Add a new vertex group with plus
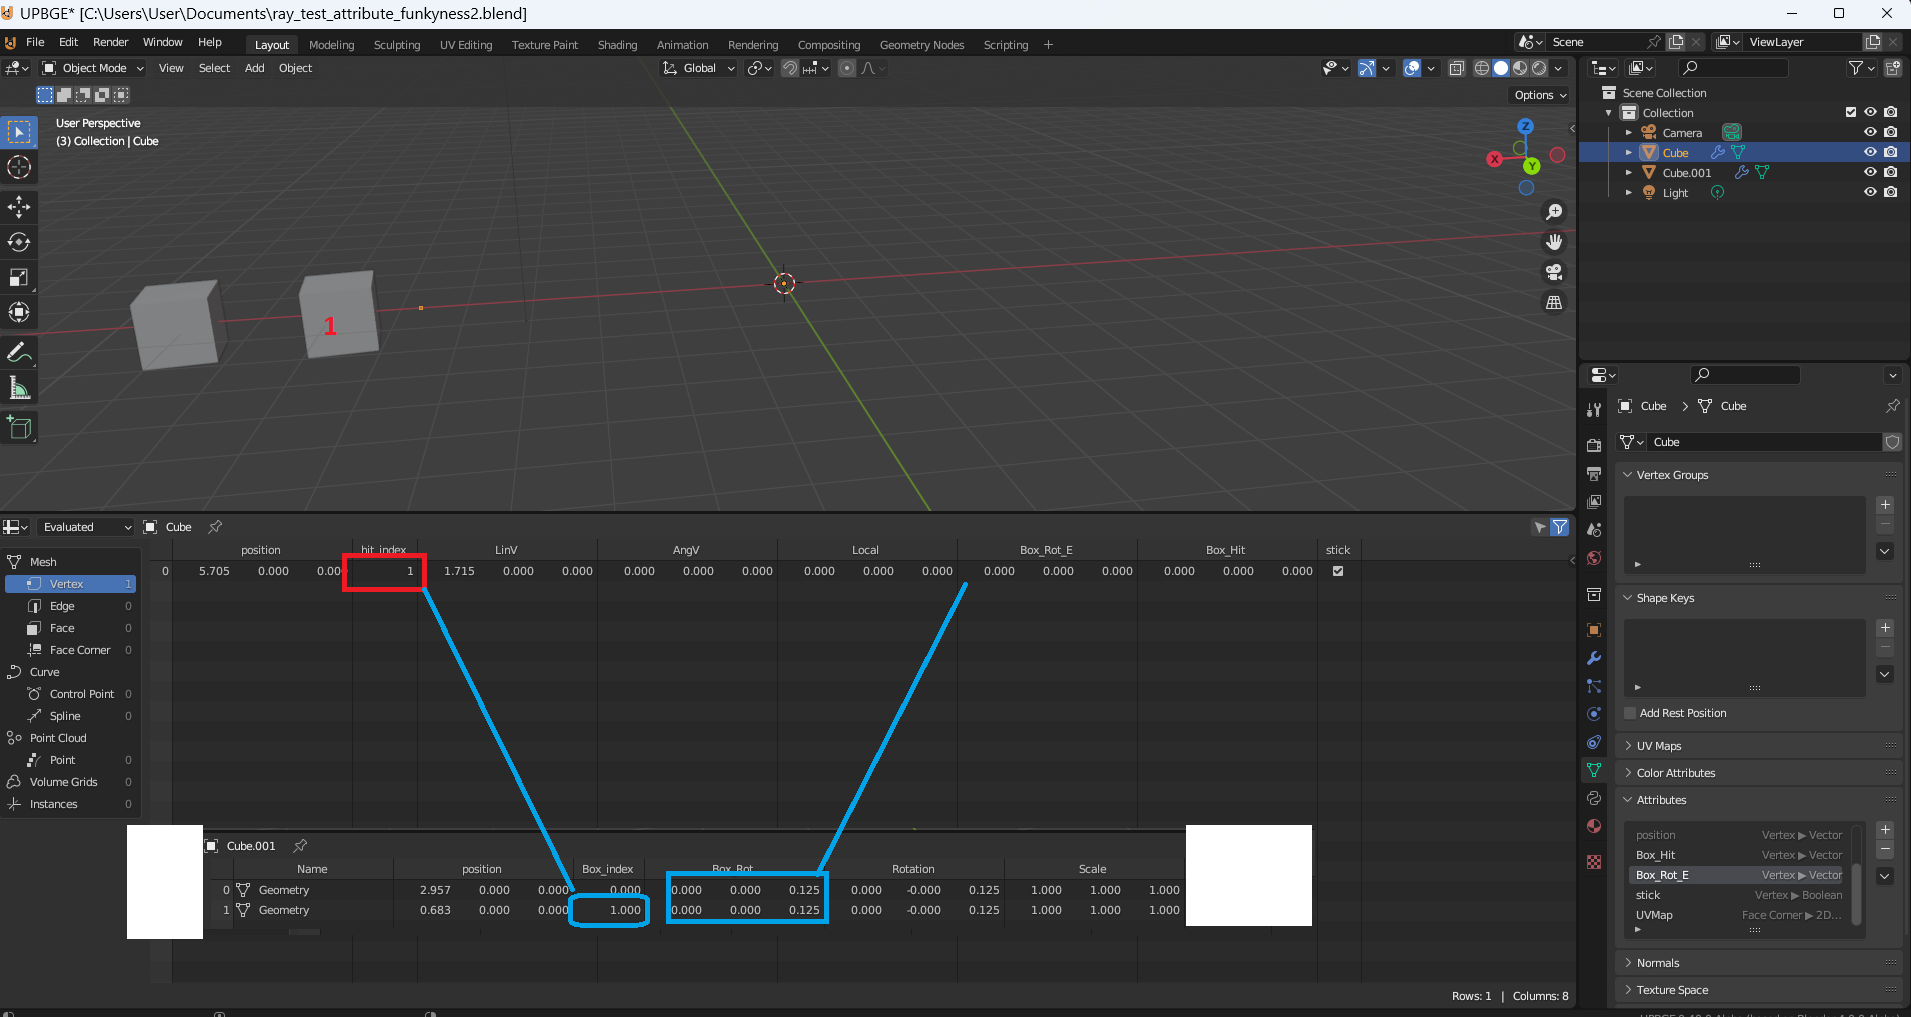This screenshot has width=1911, height=1017. (1885, 505)
